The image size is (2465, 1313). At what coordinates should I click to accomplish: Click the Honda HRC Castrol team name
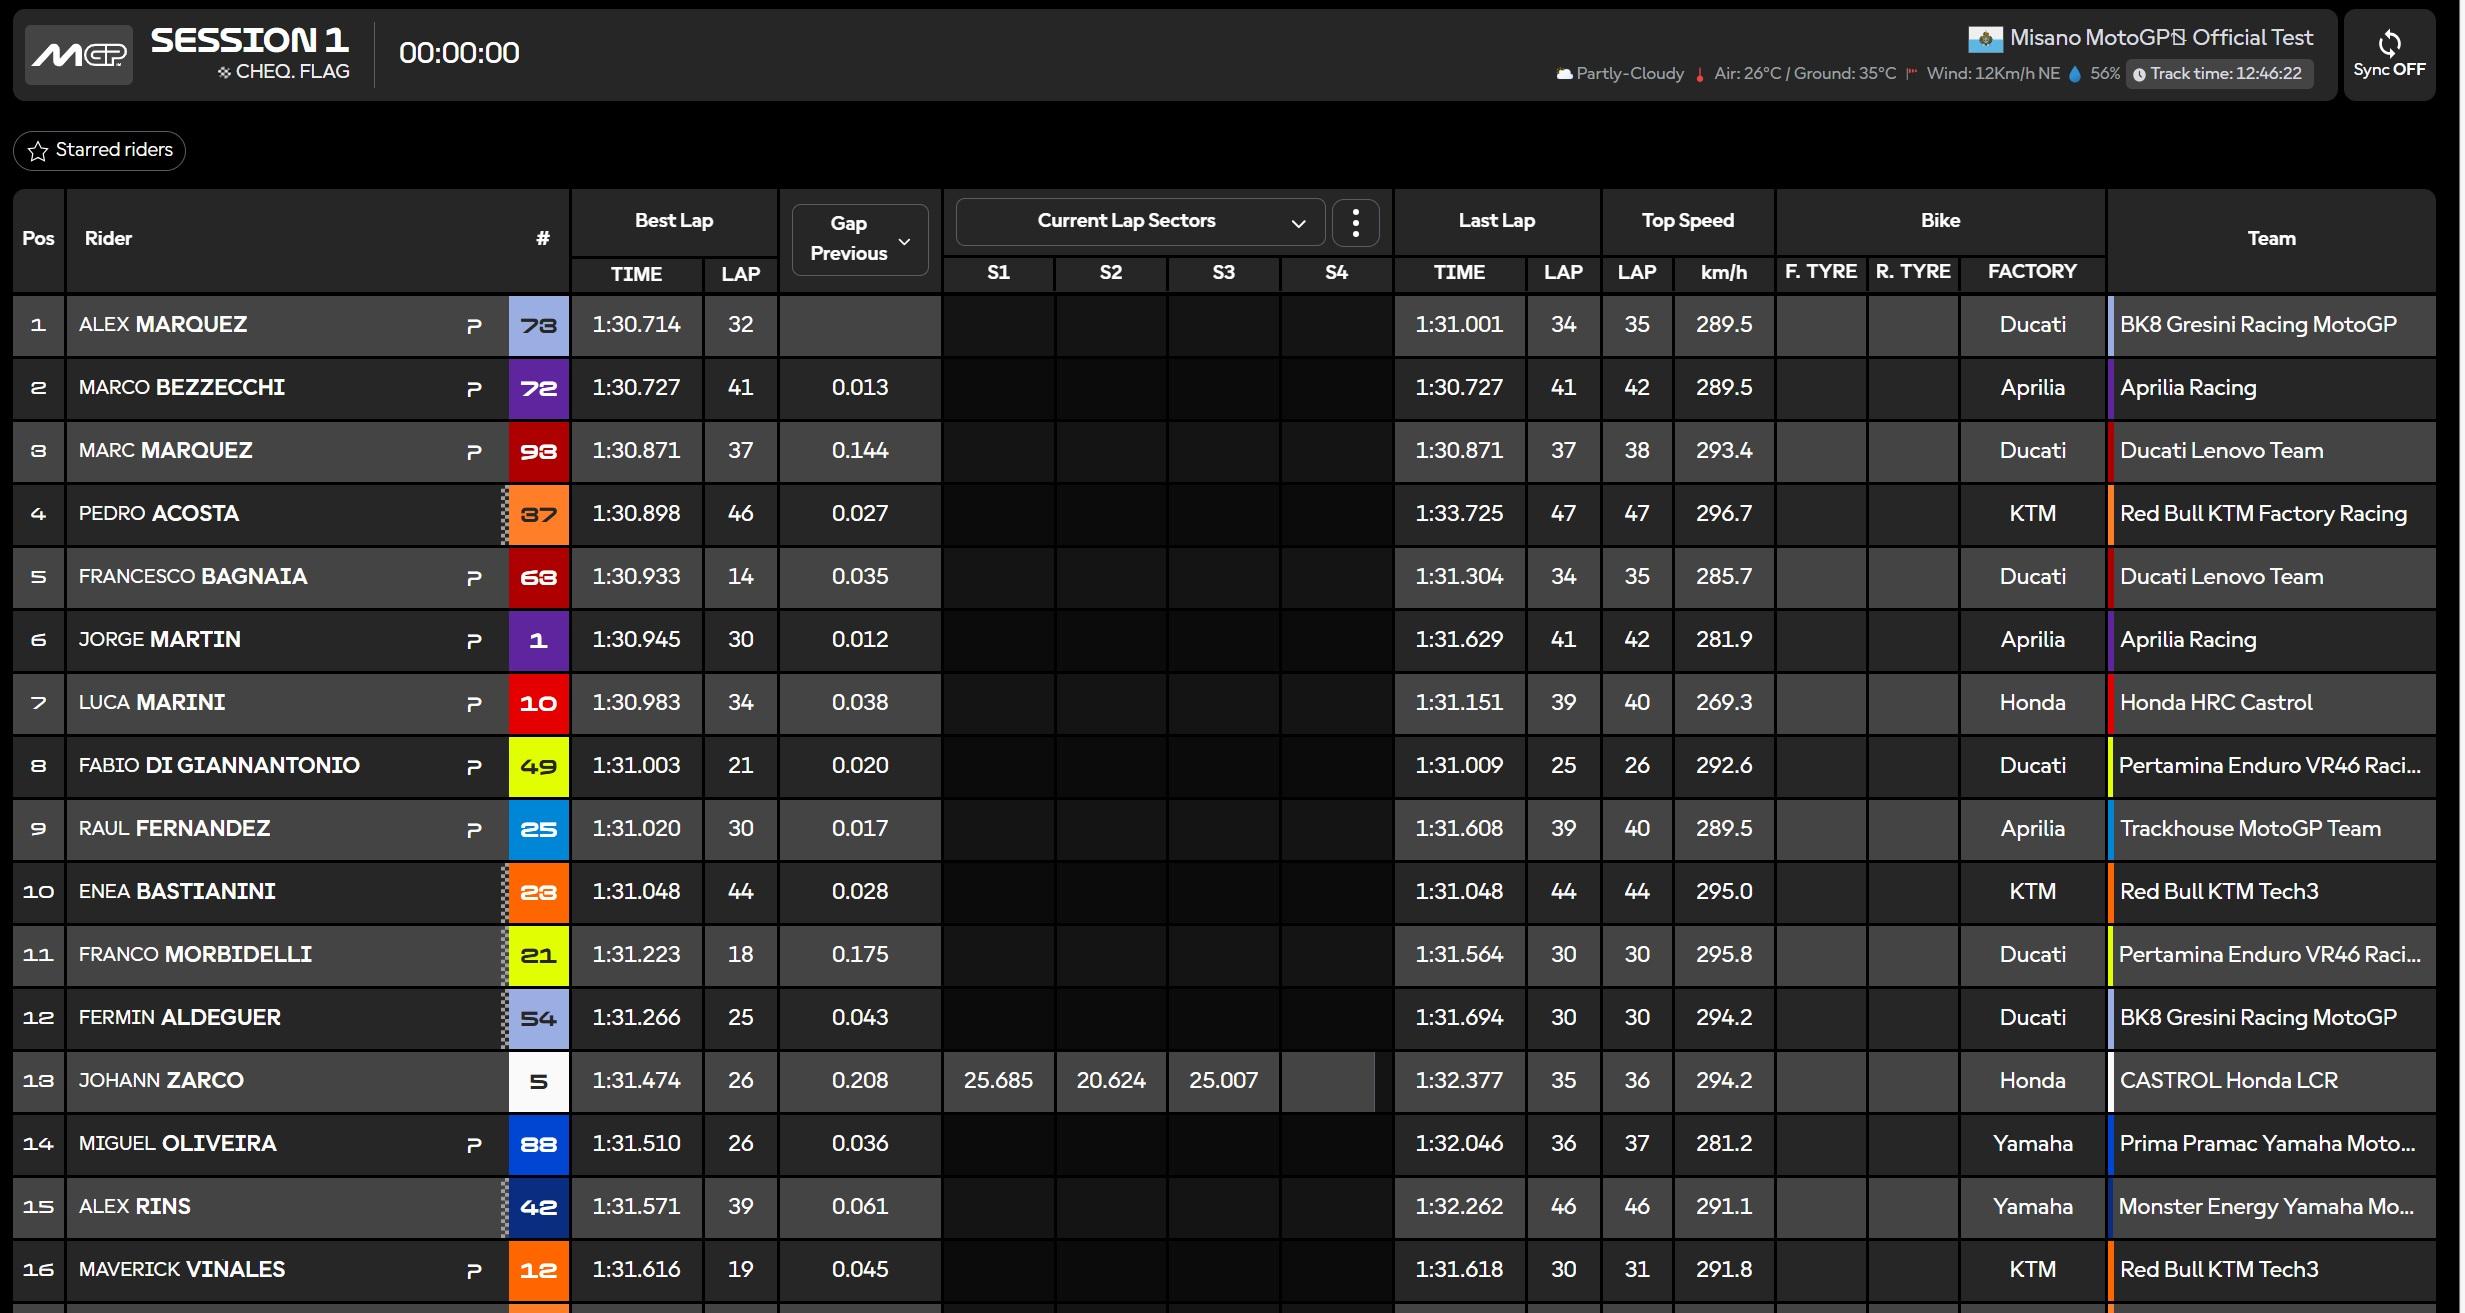(2216, 703)
